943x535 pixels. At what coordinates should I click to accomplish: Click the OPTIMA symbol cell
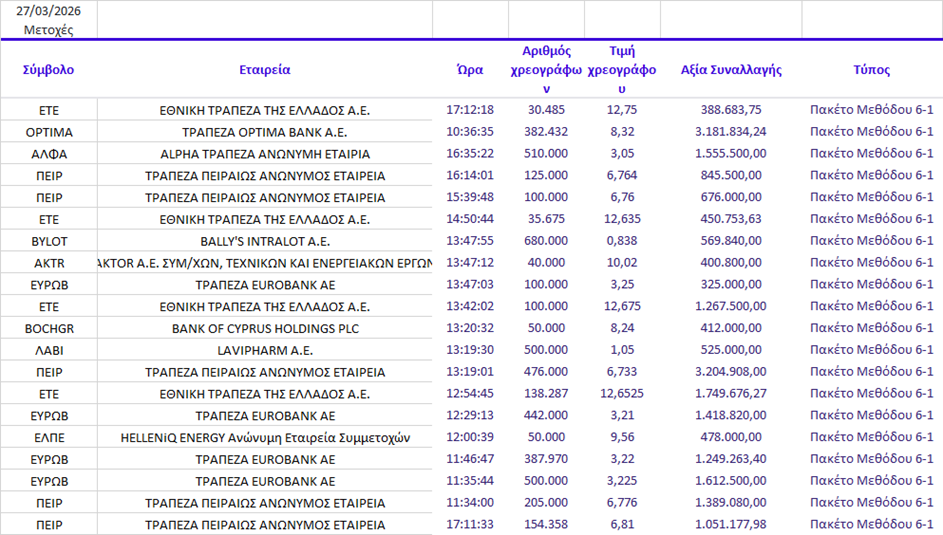49,132
